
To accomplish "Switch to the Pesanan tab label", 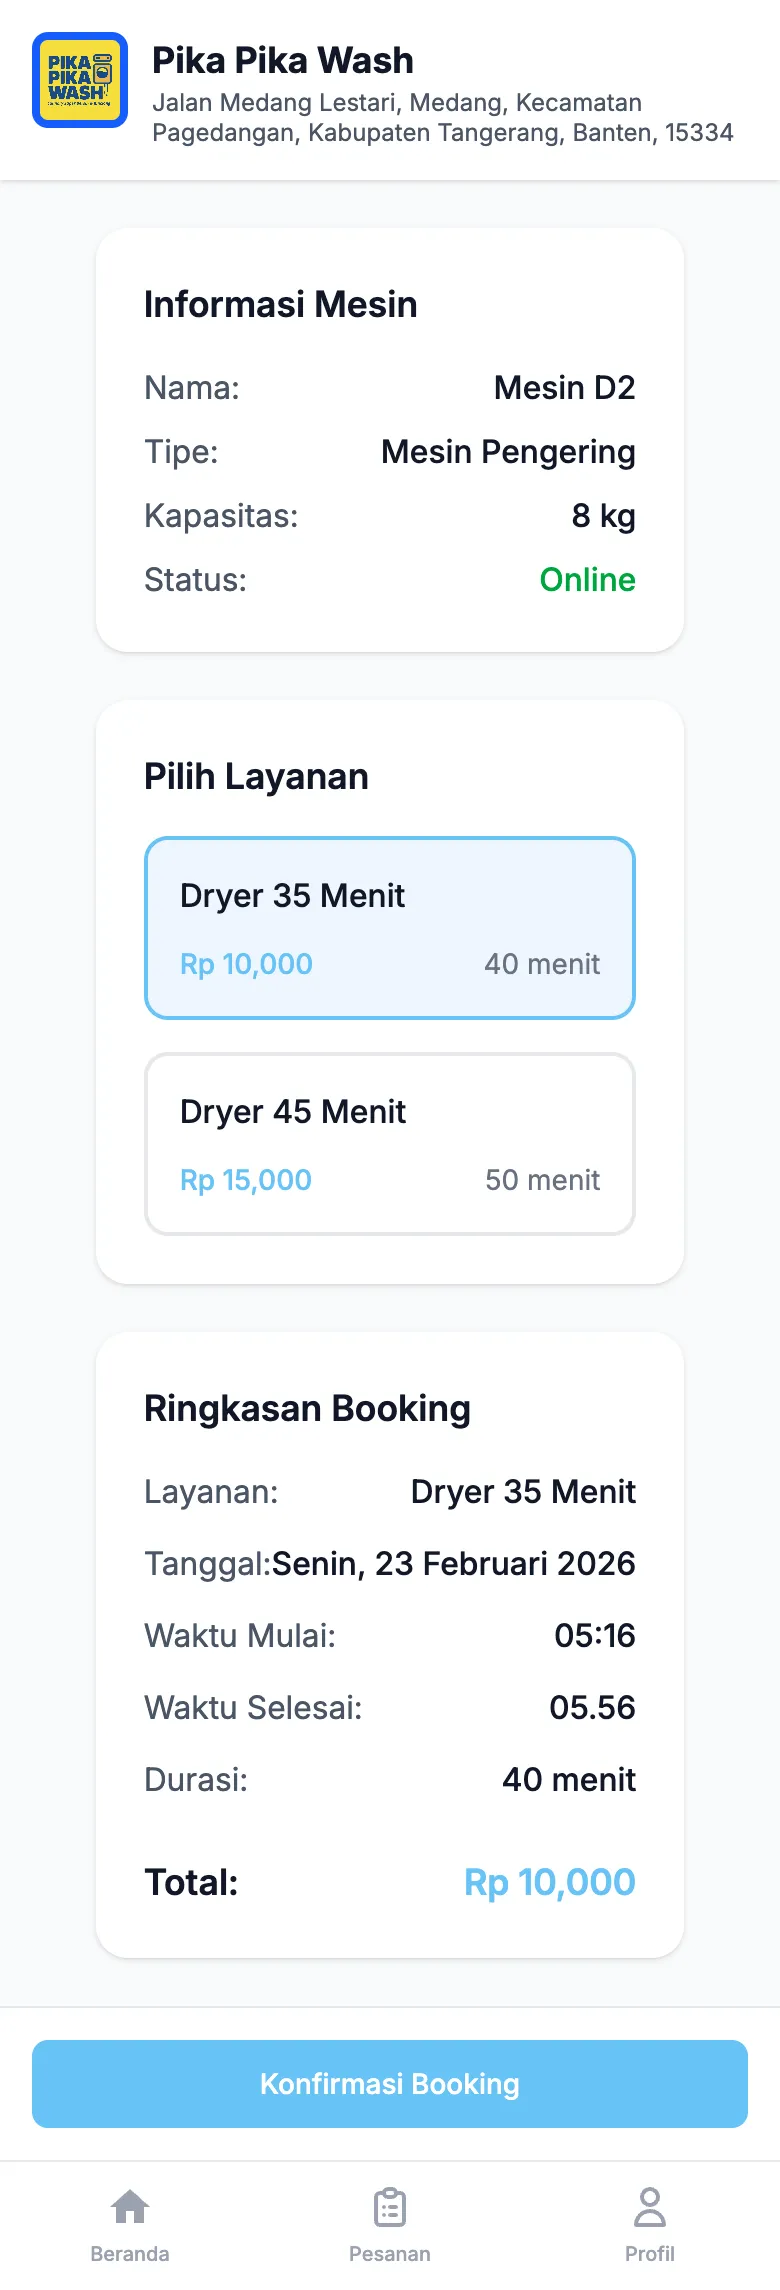I will (x=390, y=2254).
